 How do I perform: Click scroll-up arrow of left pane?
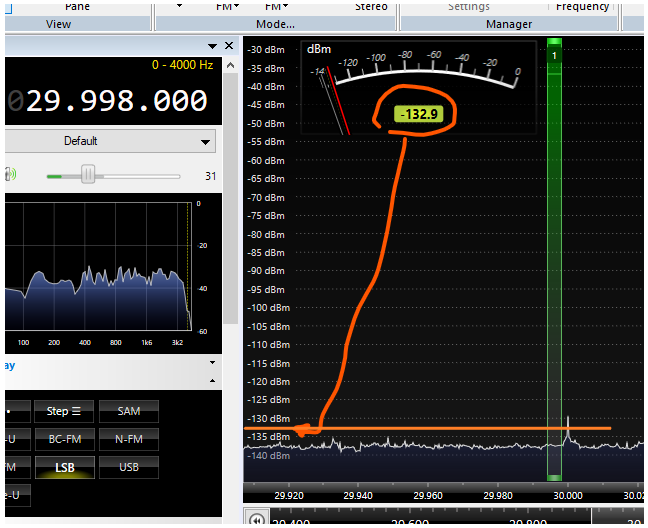click(231, 65)
